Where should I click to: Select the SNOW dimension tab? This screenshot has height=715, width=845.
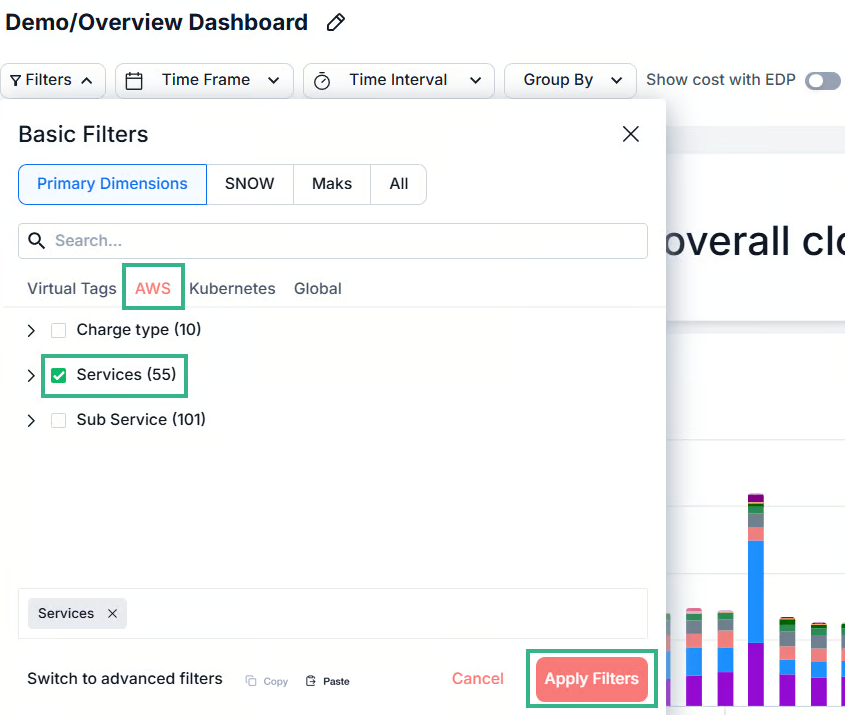click(x=249, y=184)
